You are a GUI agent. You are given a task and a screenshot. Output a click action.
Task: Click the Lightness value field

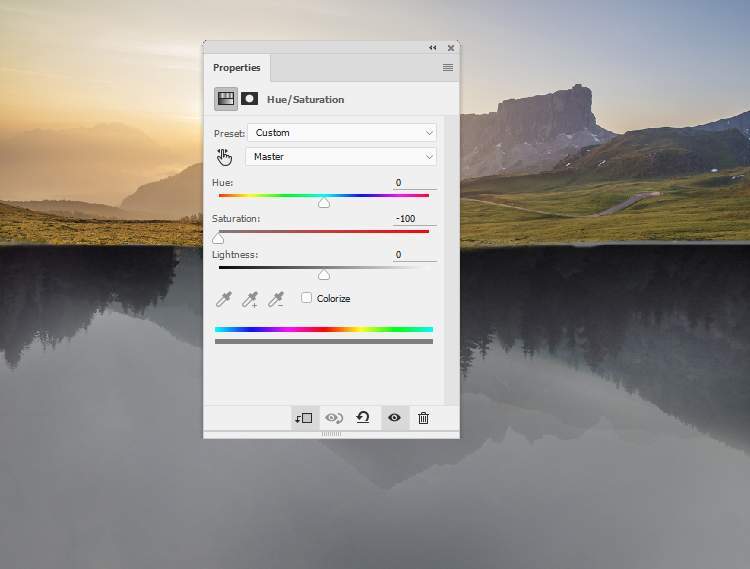coord(414,255)
